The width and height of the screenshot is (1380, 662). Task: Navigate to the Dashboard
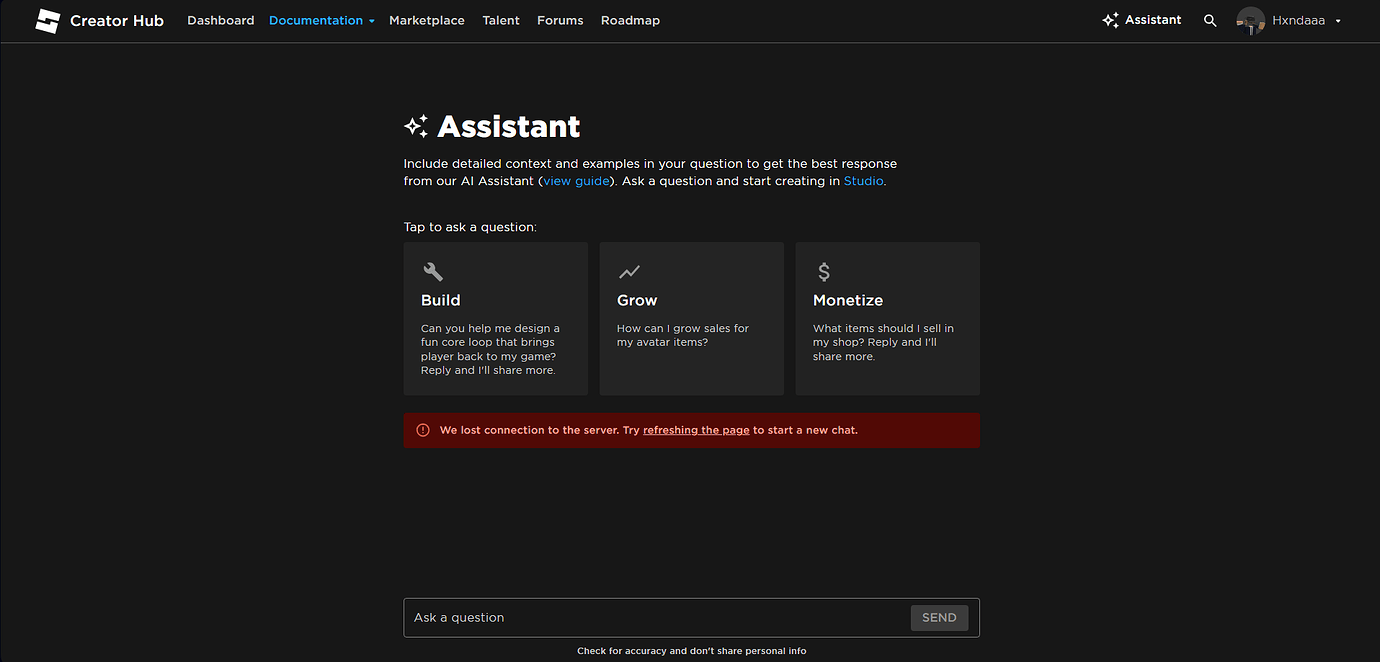click(x=220, y=20)
